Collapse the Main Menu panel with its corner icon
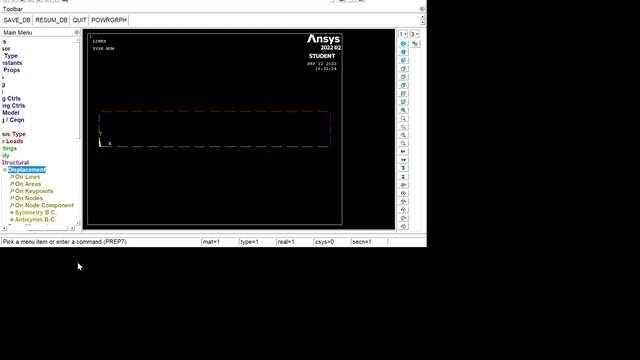640x360 pixels. (x=77, y=32)
